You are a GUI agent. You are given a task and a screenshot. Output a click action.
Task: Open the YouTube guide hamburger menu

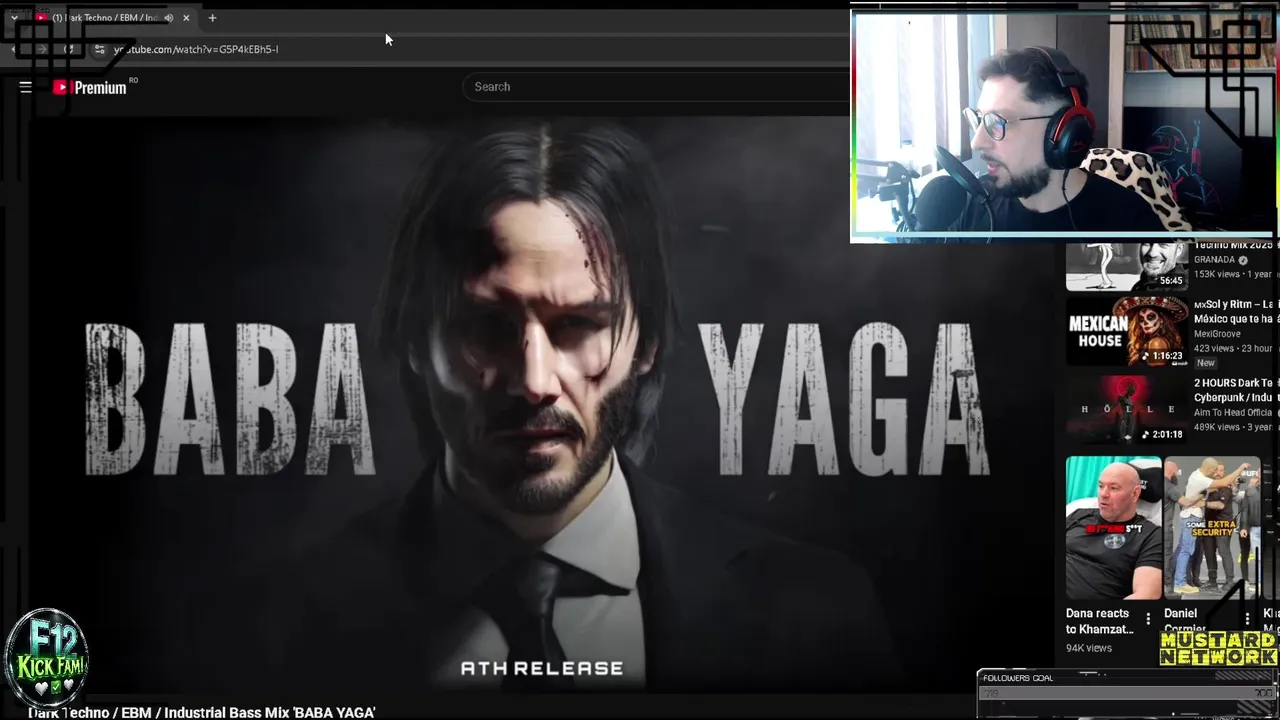(26, 87)
